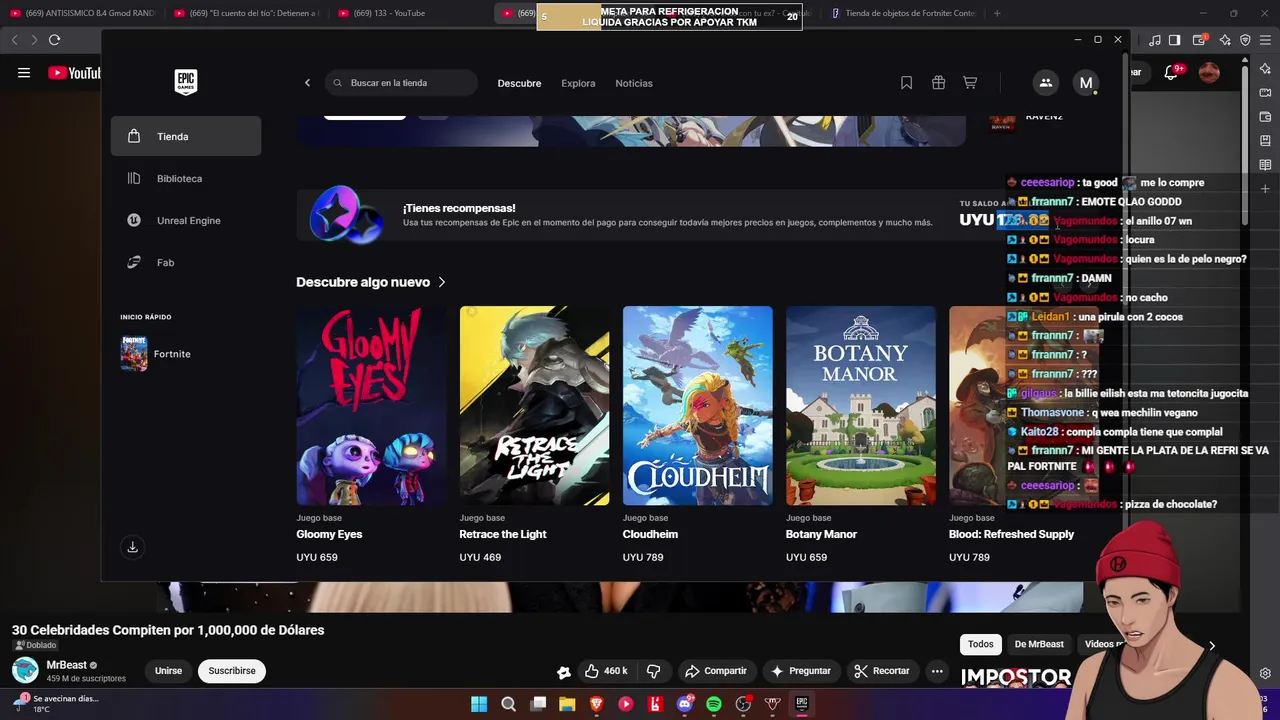
Task: Add item with Brave sidebar plus
Action: click(x=1265, y=189)
